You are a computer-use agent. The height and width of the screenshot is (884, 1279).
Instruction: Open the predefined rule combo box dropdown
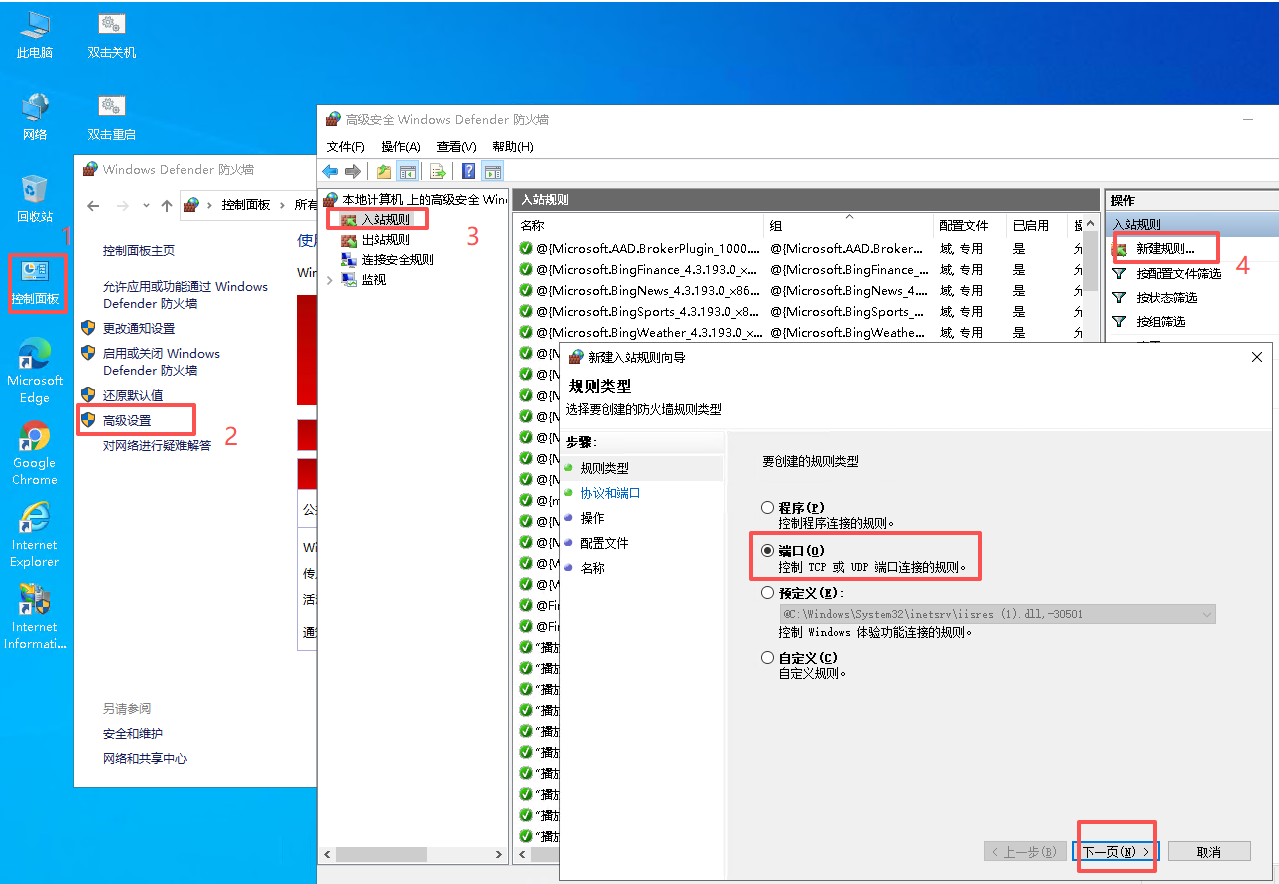(x=1207, y=614)
